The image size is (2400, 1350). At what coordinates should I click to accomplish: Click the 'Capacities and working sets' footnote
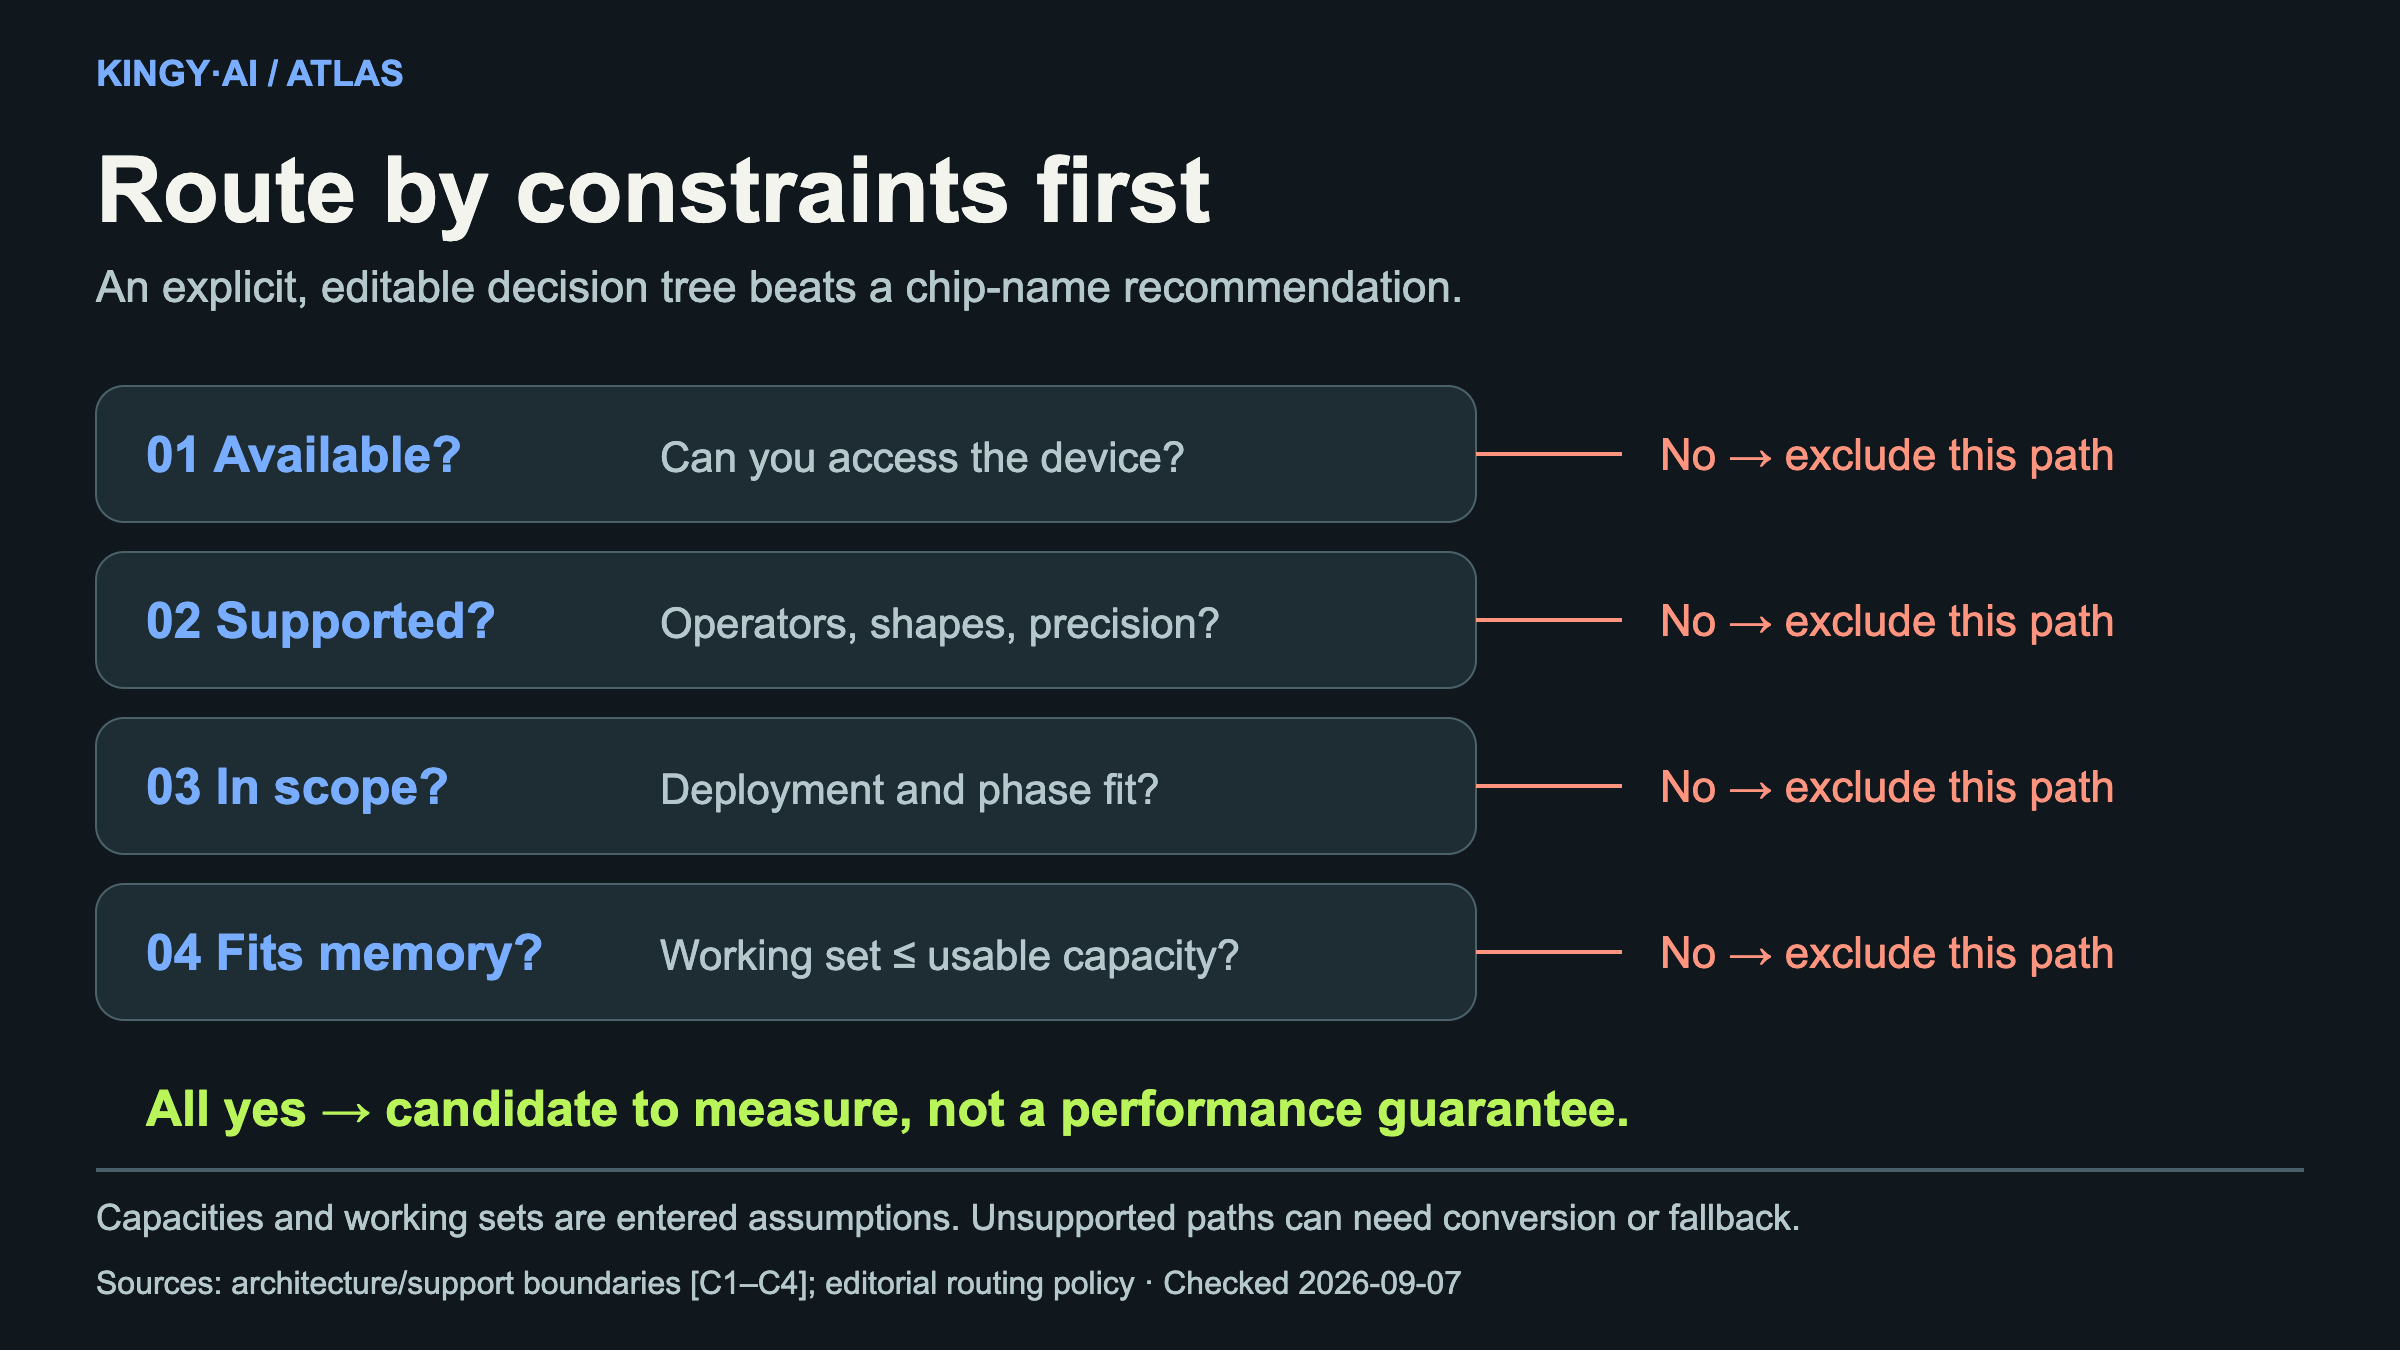[948, 1218]
